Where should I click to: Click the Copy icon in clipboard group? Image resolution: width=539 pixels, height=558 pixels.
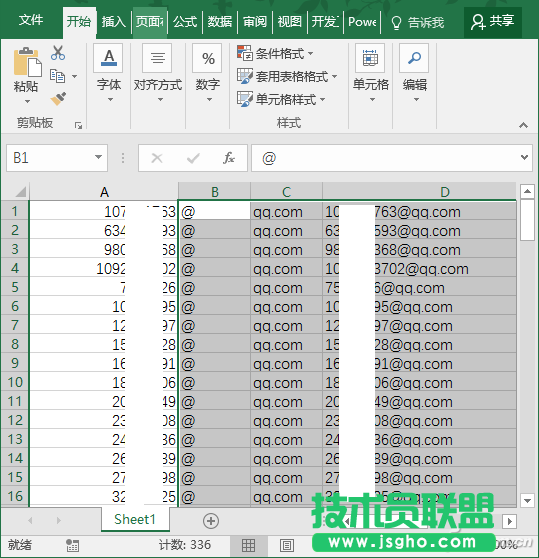[57, 76]
